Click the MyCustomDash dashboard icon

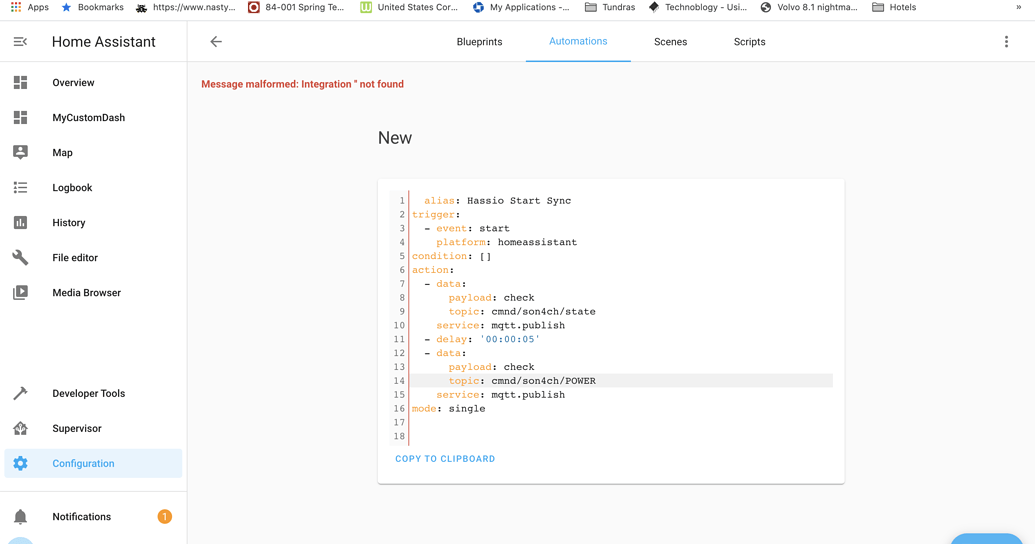20,118
